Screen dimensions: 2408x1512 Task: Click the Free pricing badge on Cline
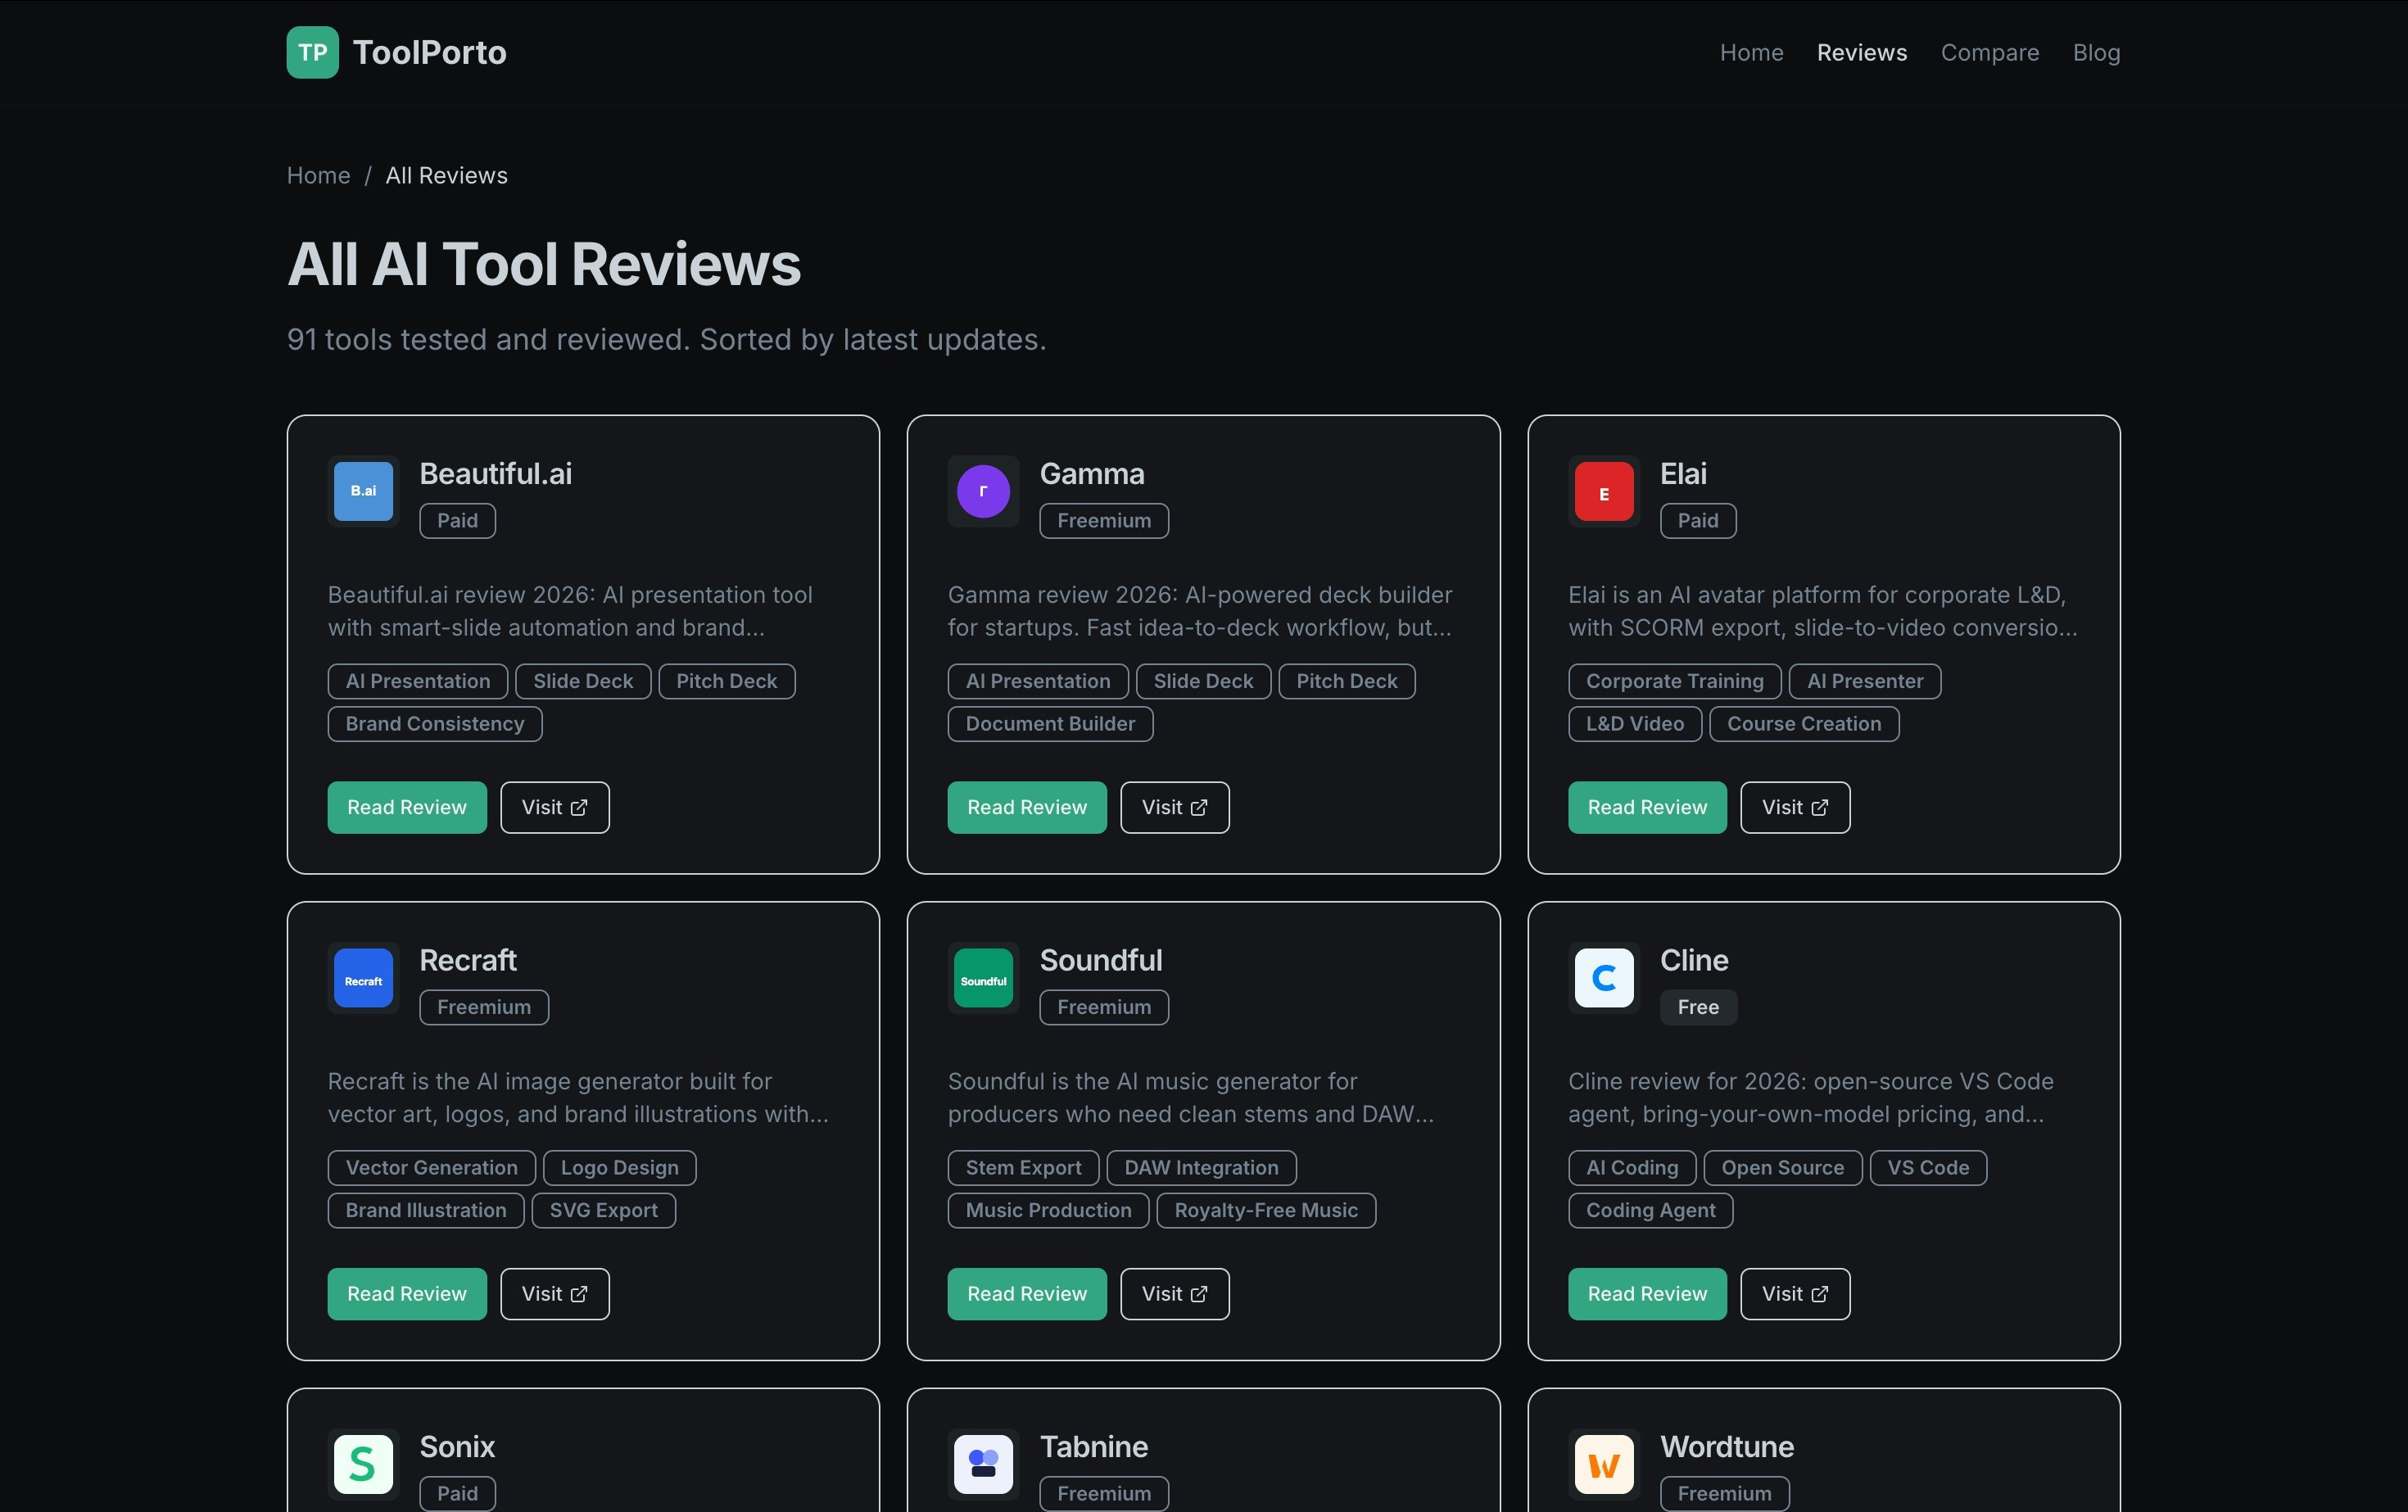pyautogui.click(x=1698, y=1007)
